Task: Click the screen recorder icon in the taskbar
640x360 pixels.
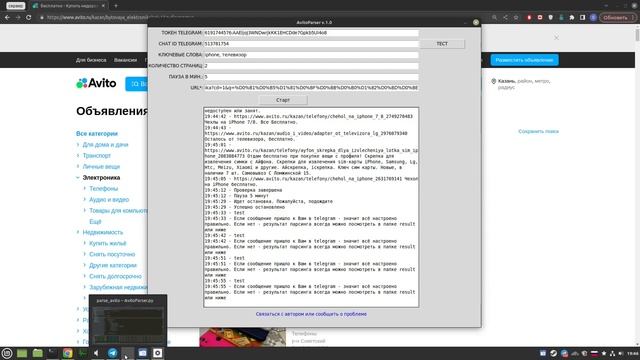Action: click(158, 353)
